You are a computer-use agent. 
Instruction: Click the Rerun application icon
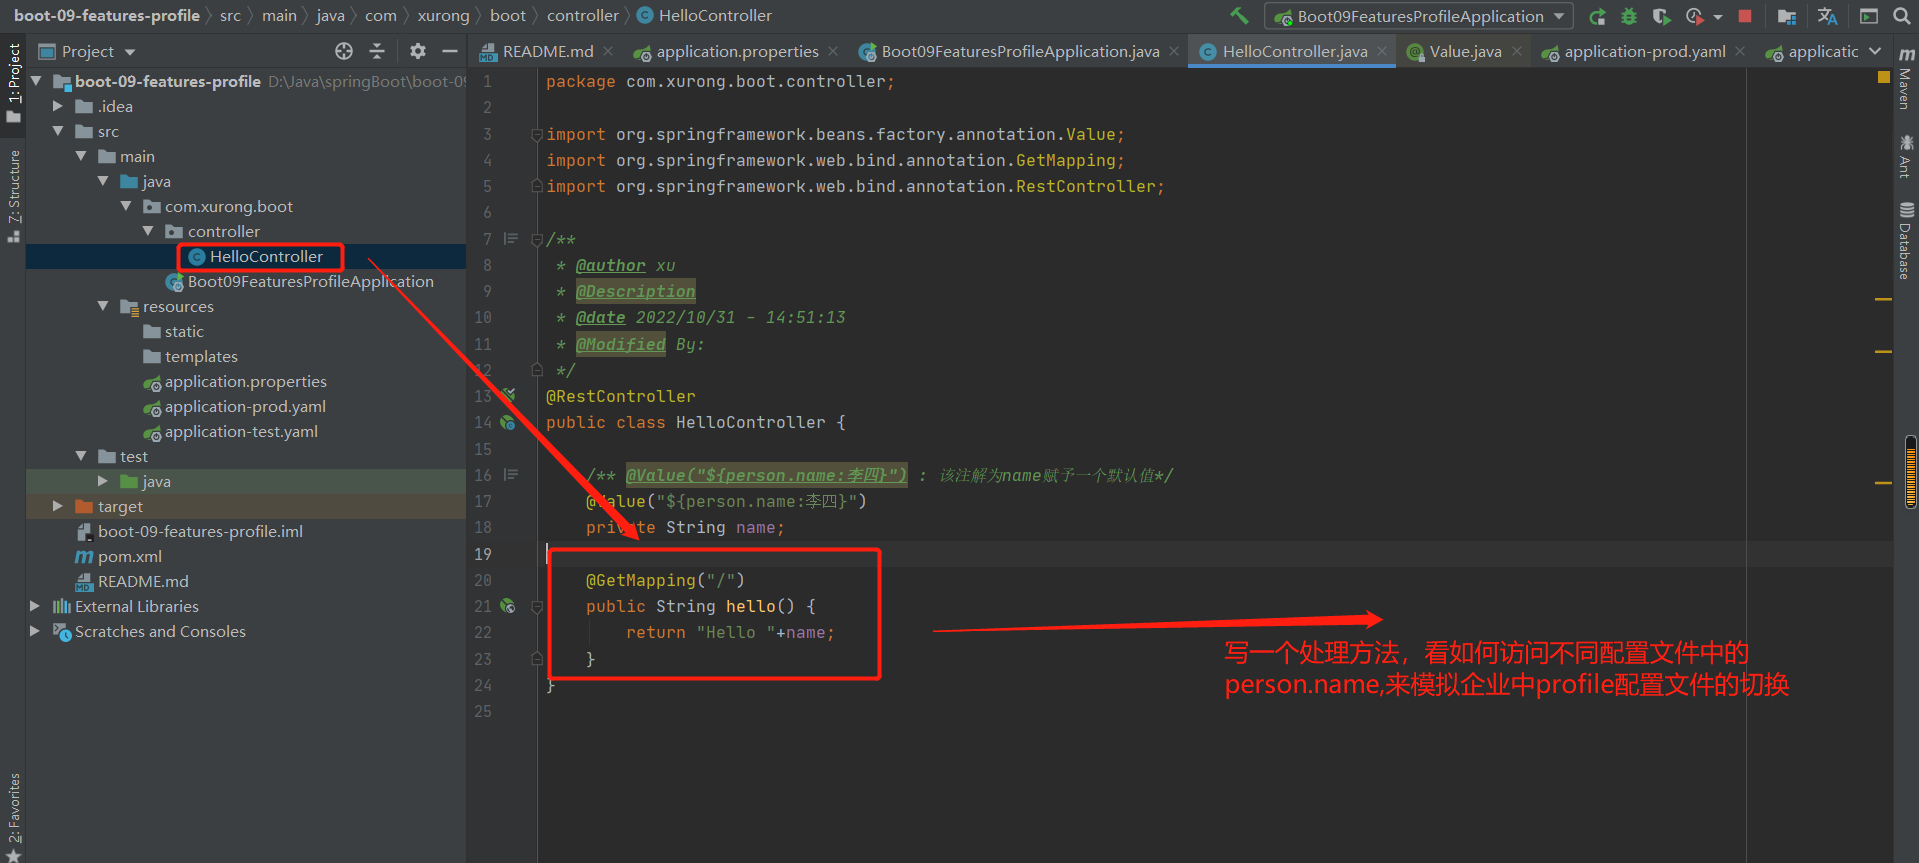pyautogui.click(x=1597, y=16)
